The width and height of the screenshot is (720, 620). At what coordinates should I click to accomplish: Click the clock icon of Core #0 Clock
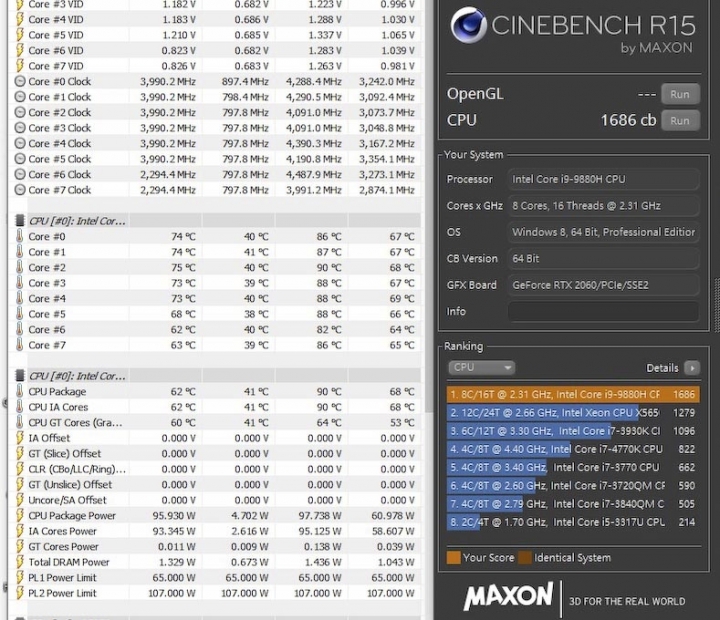(x=20, y=81)
